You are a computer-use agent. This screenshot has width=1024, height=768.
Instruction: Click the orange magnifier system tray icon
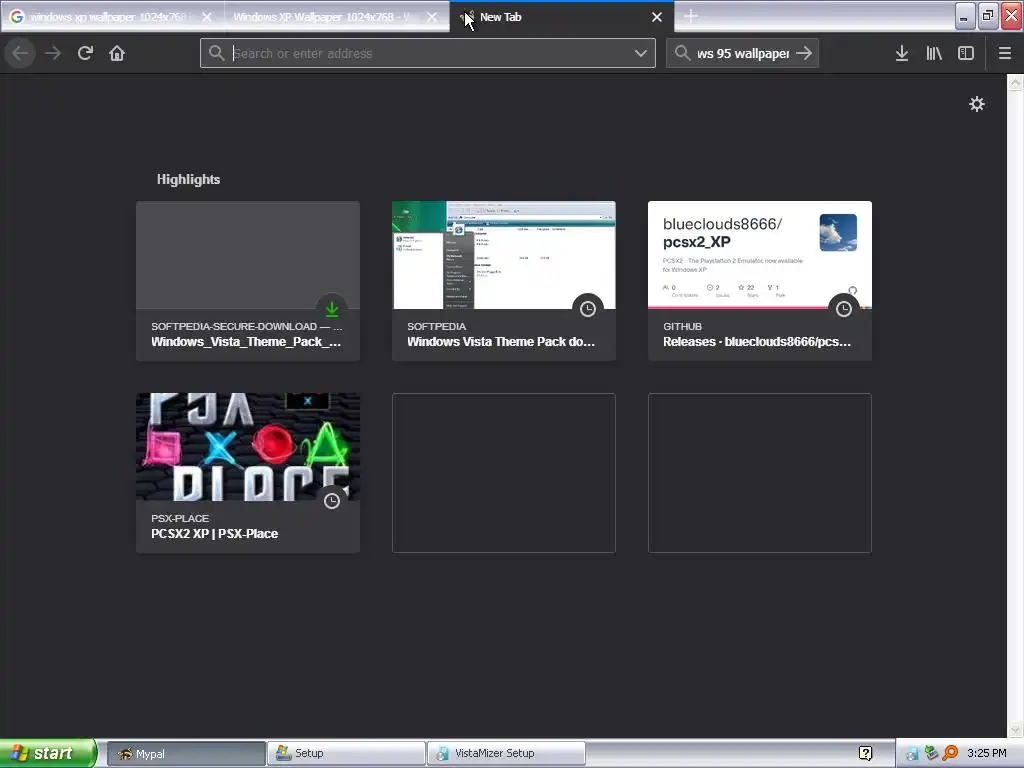[x=950, y=753]
